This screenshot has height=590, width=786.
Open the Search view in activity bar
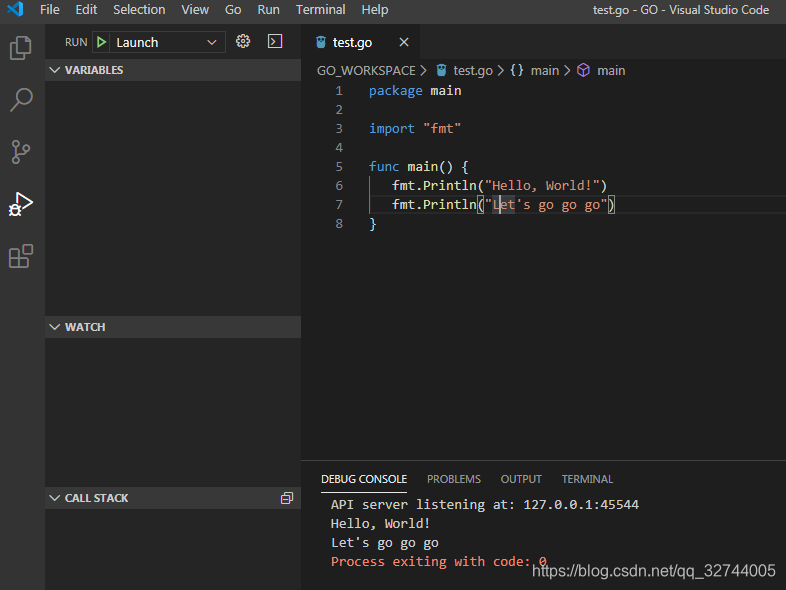click(x=21, y=100)
